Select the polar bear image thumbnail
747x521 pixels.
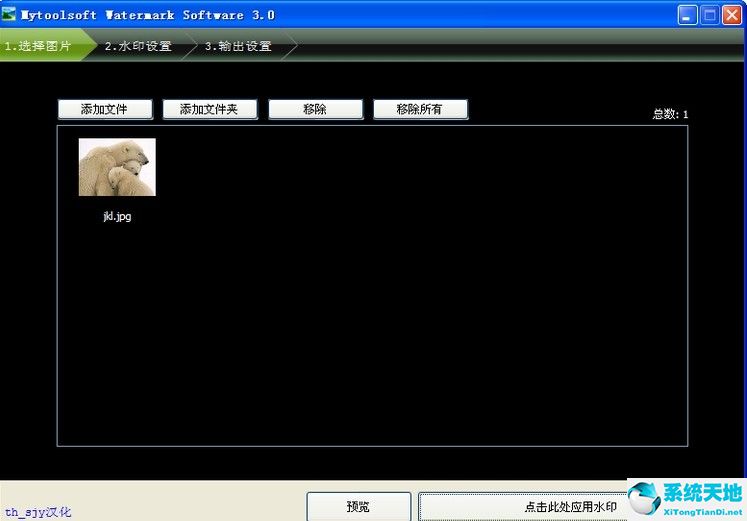tap(117, 167)
